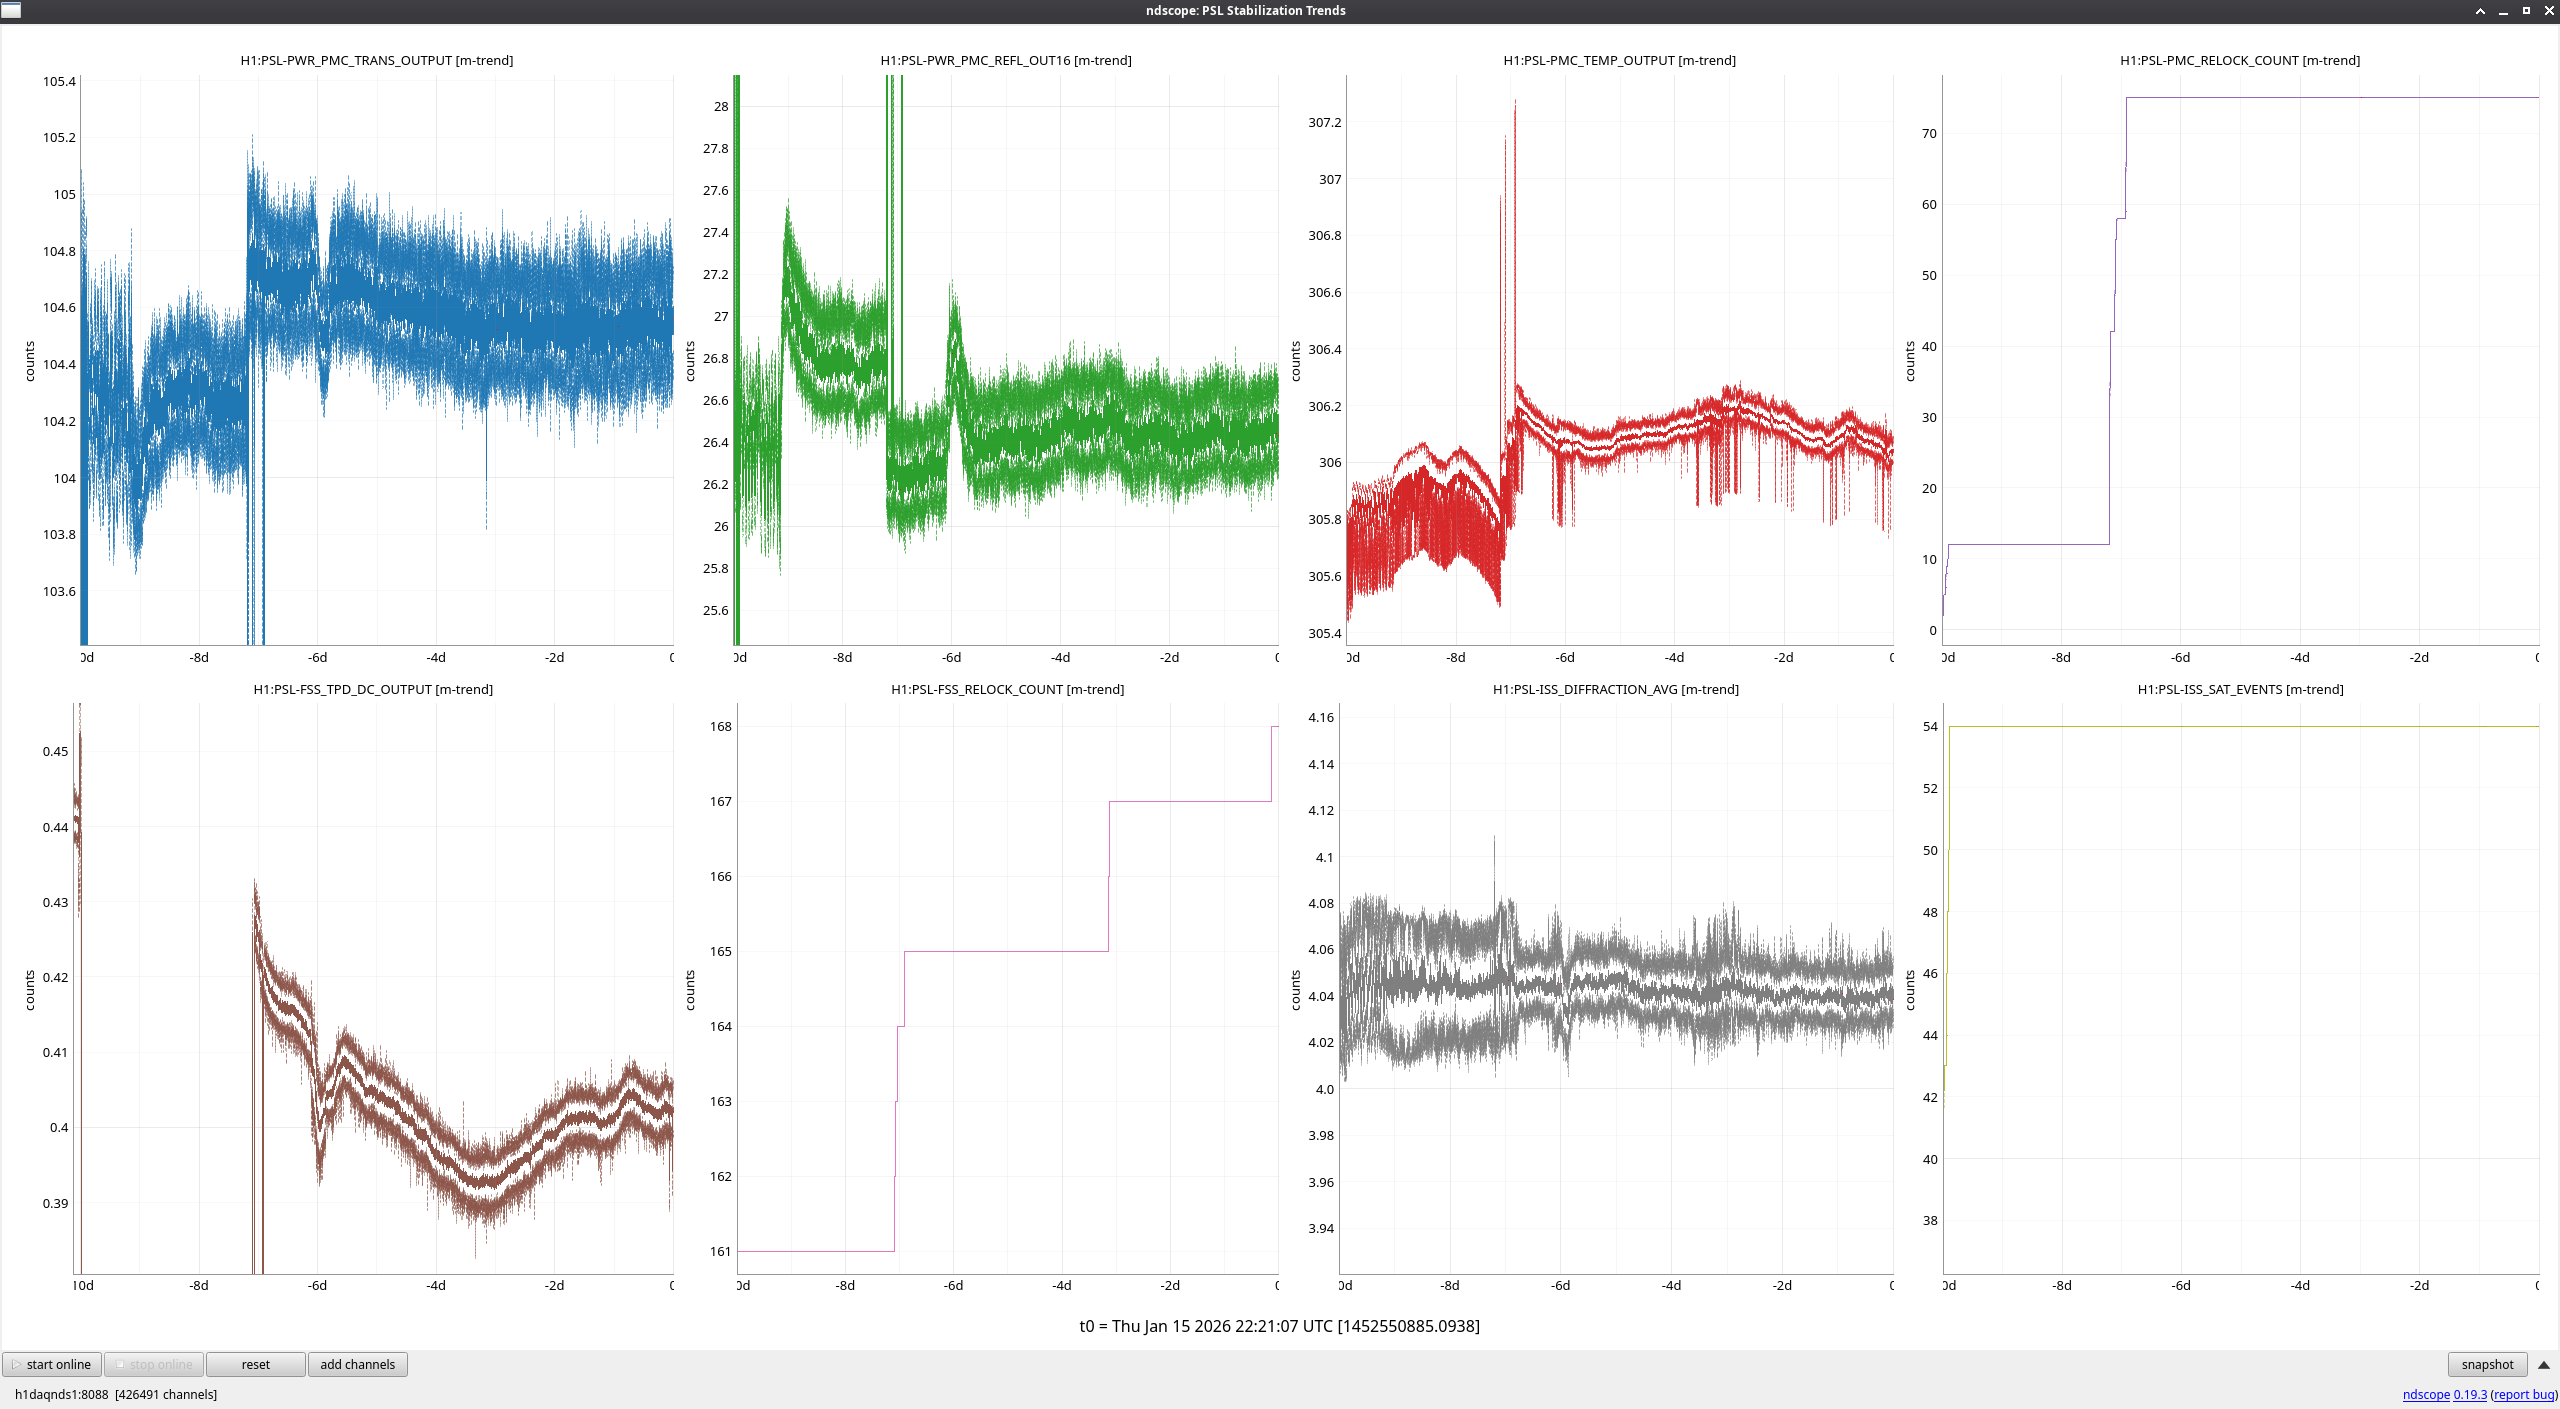Click the FSS_RELOCK_COUNT plot title
The width and height of the screenshot is (2560, 1409).
[1007, 689]
